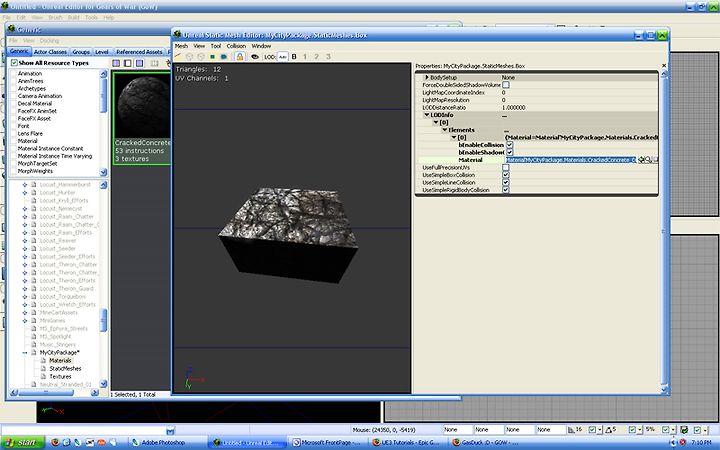Toggle Show All Resource Types checkbox
The image size is (720, 450).
[x=14, y=63]
